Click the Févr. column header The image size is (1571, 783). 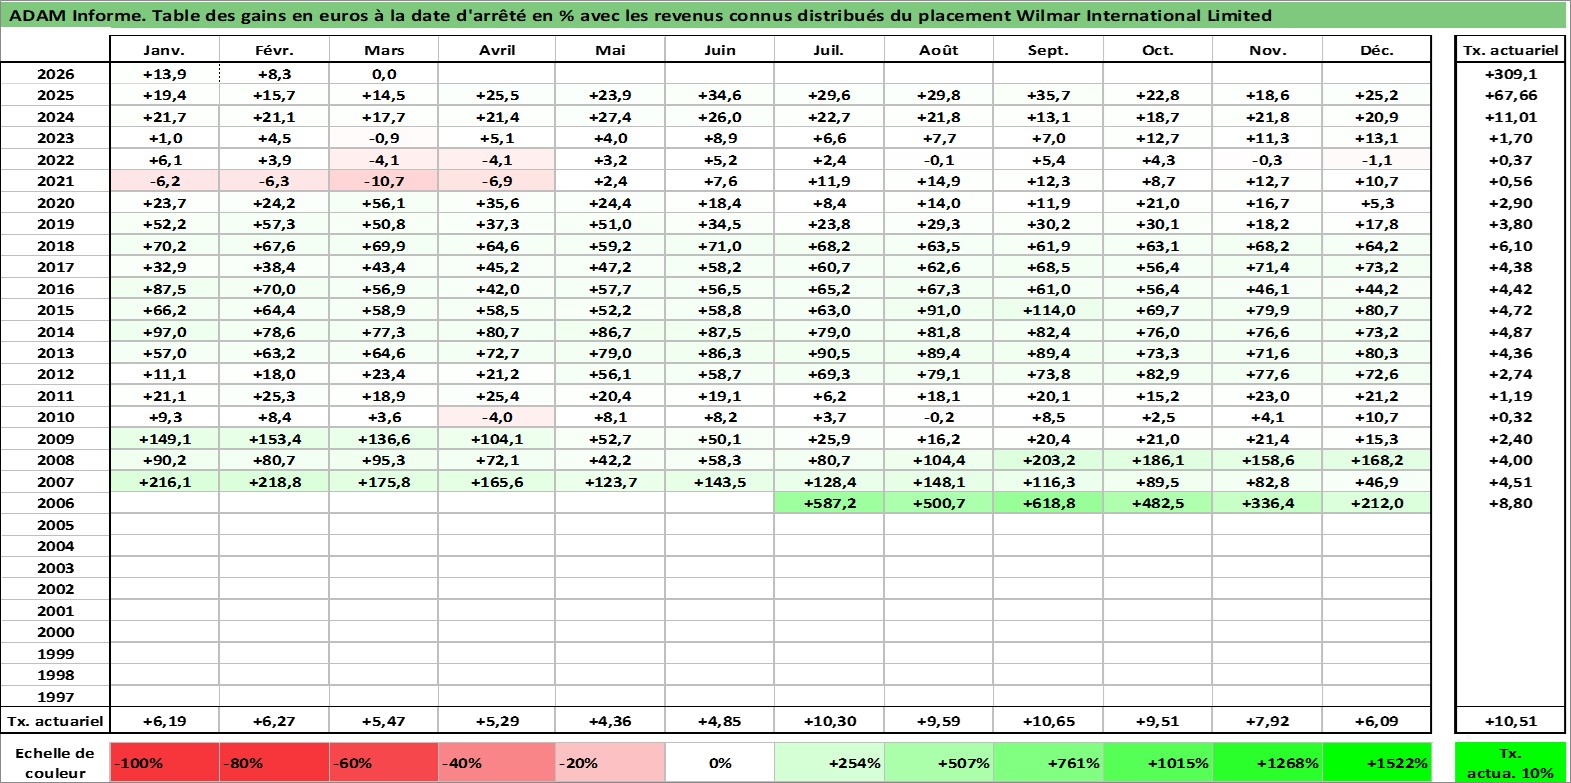274,50
